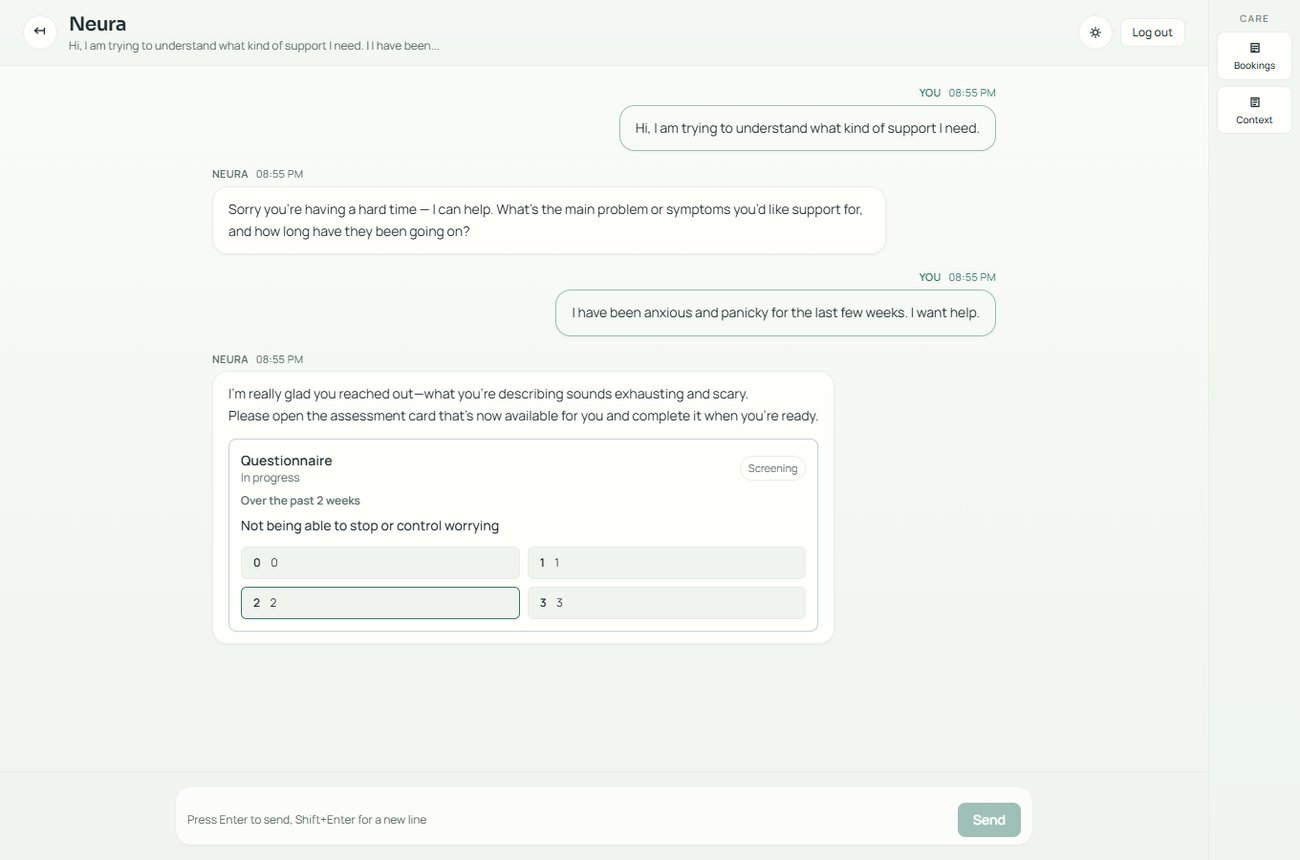Click the question "Not being able to stop or control worrying"
The height and width of the screenshot is (860, 1300).
[x=370, y=526]
